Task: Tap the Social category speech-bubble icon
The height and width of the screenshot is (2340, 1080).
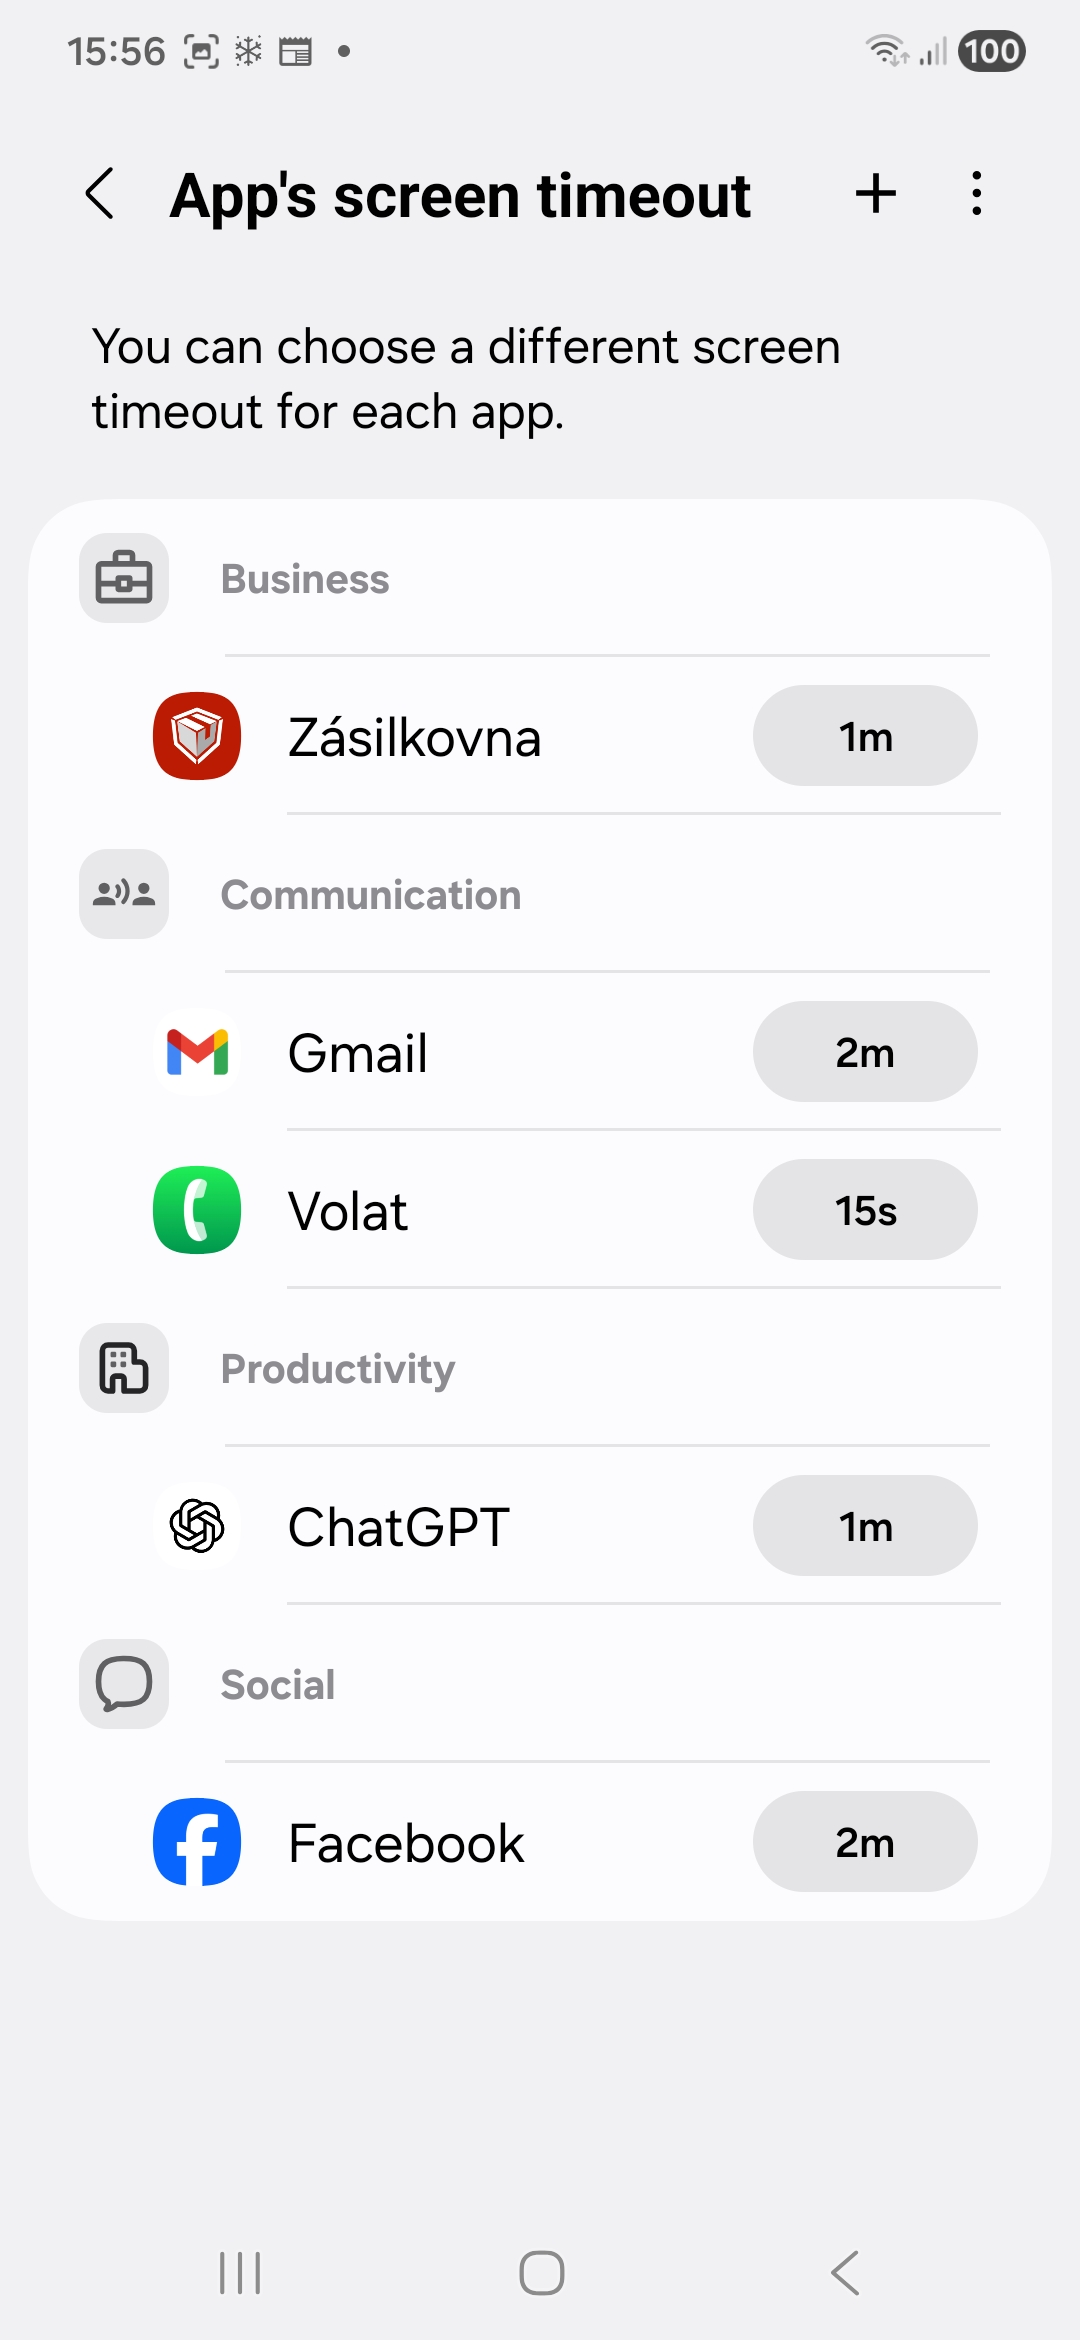Action: (x=124, y=1684)
